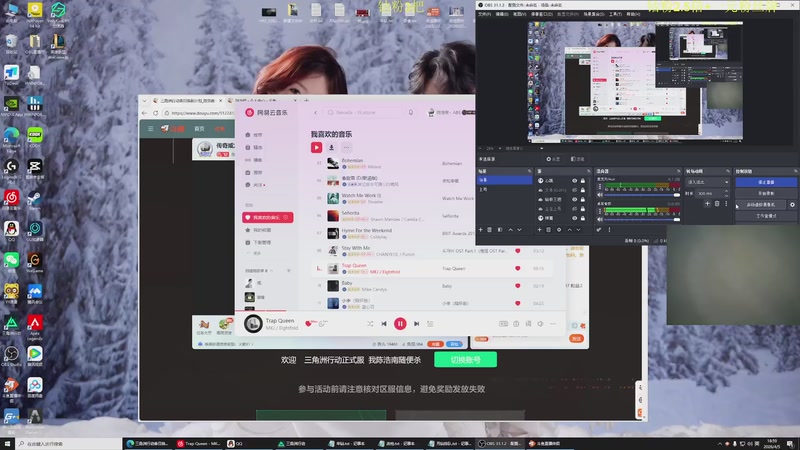The image size is (800, 450).
Task: Click the voice search microphone in NetEase Music
Action: 411,112
